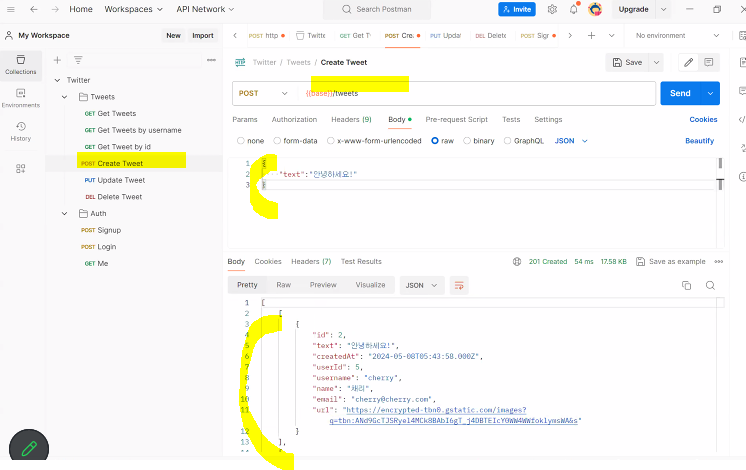Open the No environment selector
The height and width of the screenshot is (470, 746).
click(677, 36)
